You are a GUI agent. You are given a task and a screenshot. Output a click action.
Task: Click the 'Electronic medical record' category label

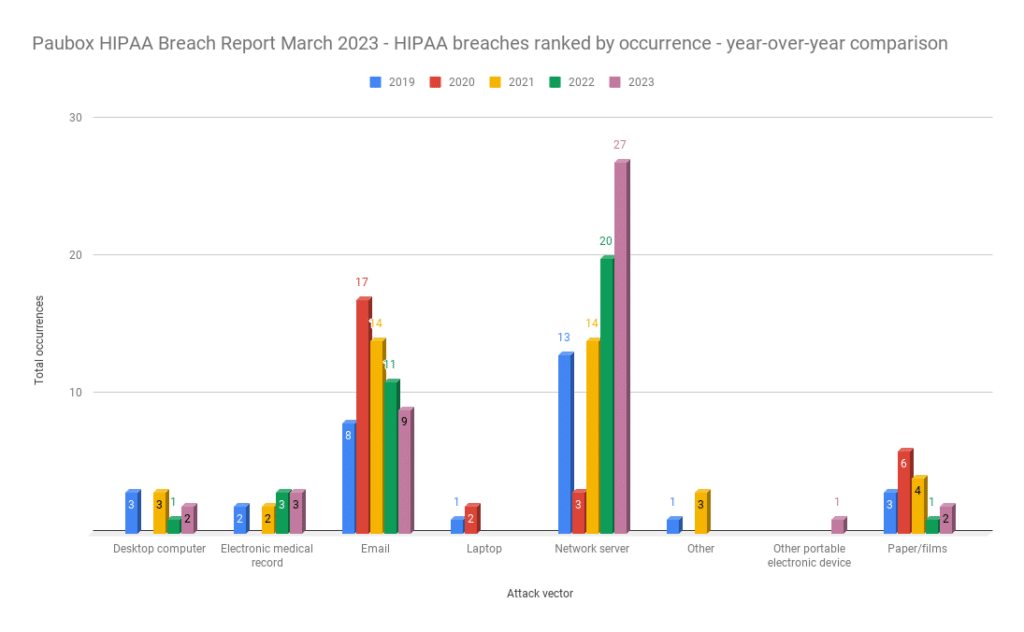point(266,555)
